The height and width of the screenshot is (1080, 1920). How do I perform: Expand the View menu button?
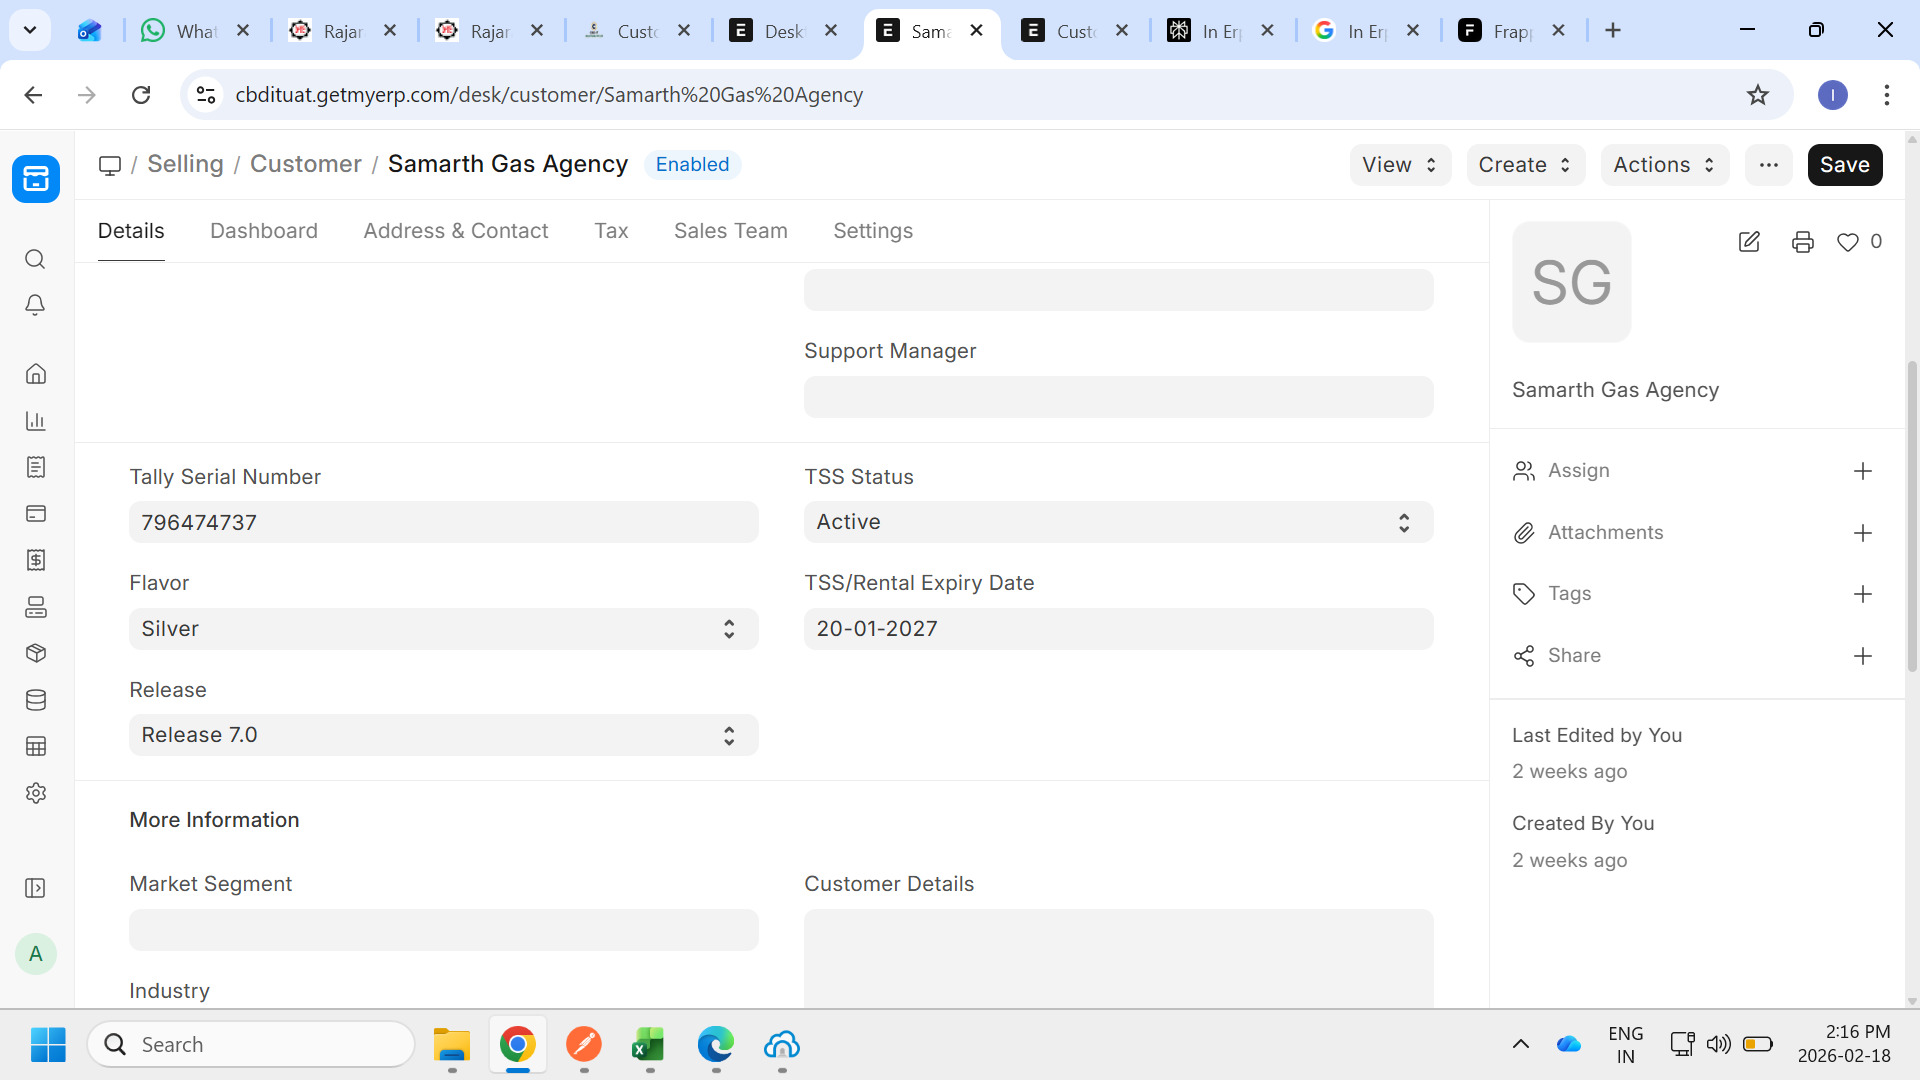click(1400, 165)
